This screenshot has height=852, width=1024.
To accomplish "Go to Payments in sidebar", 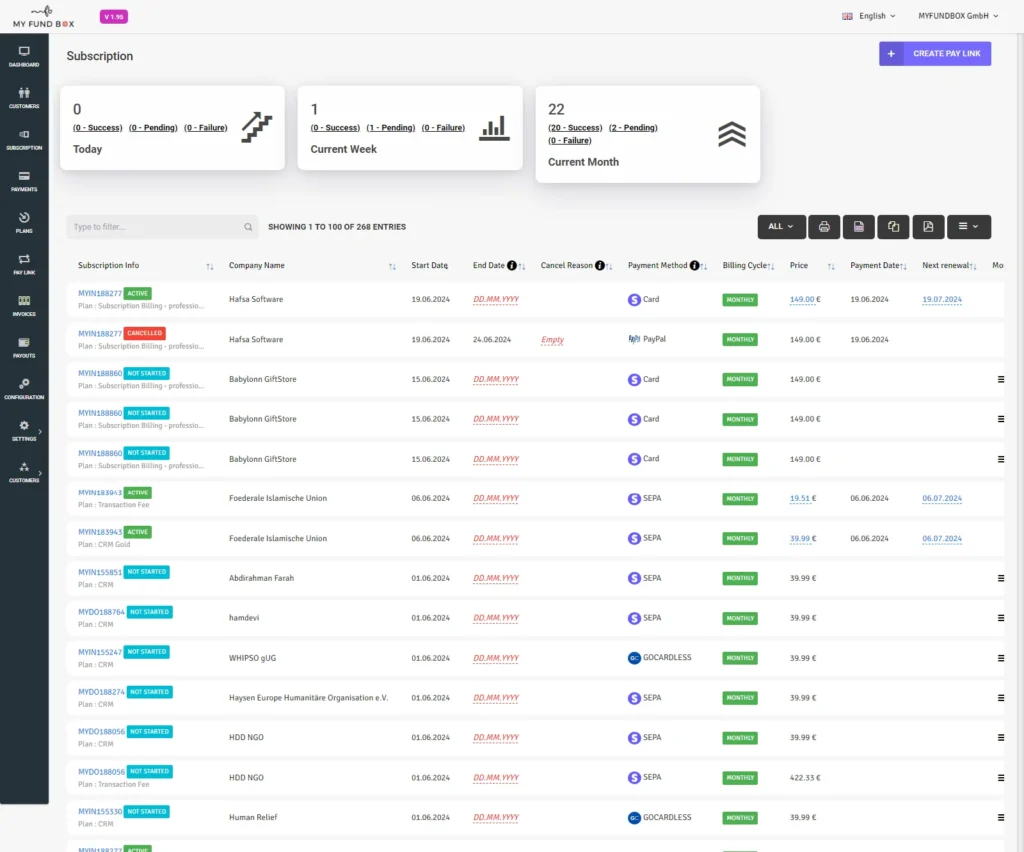I will click(x=24, y=181).
